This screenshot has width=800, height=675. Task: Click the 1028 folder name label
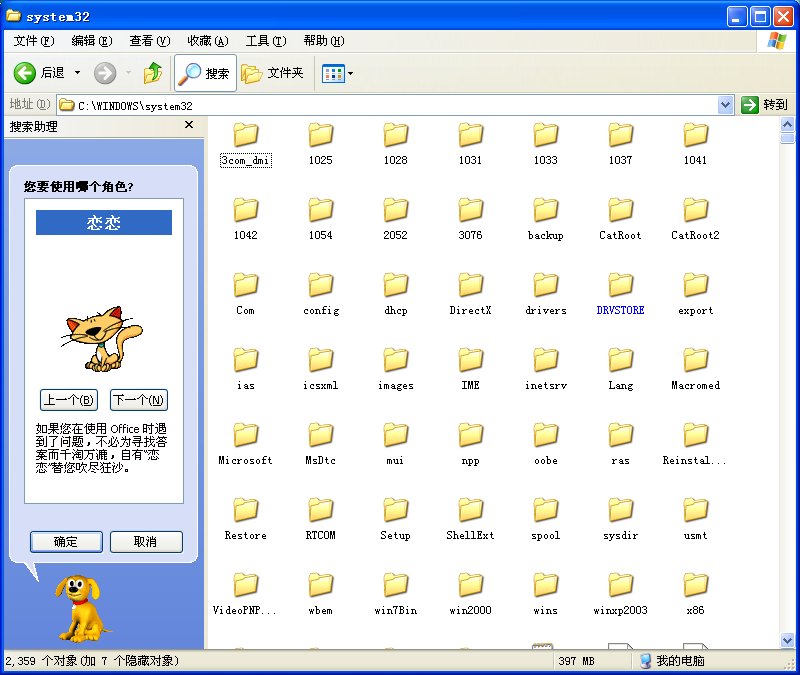pos(395,160)
